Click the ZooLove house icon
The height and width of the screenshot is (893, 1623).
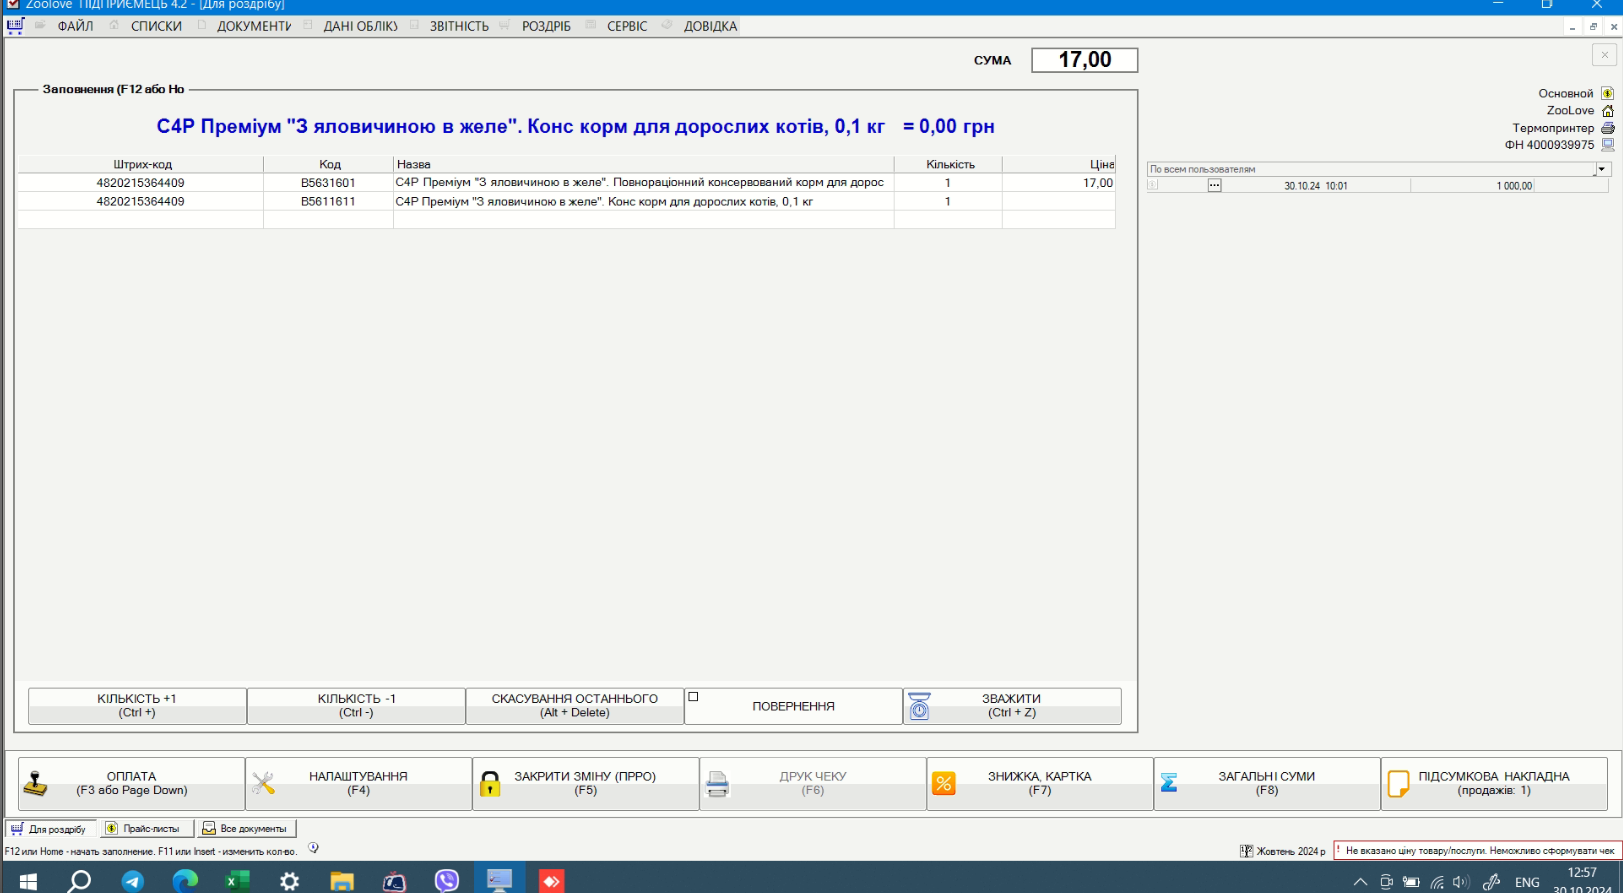tap(1608, 111)
